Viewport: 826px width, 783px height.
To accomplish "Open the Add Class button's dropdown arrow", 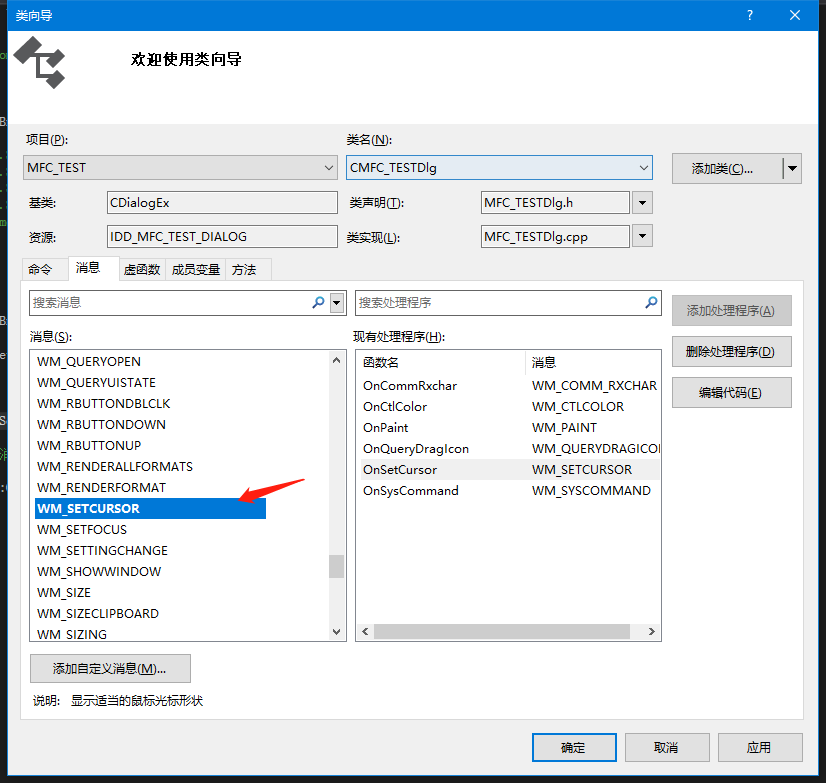I will coord(792,169).
